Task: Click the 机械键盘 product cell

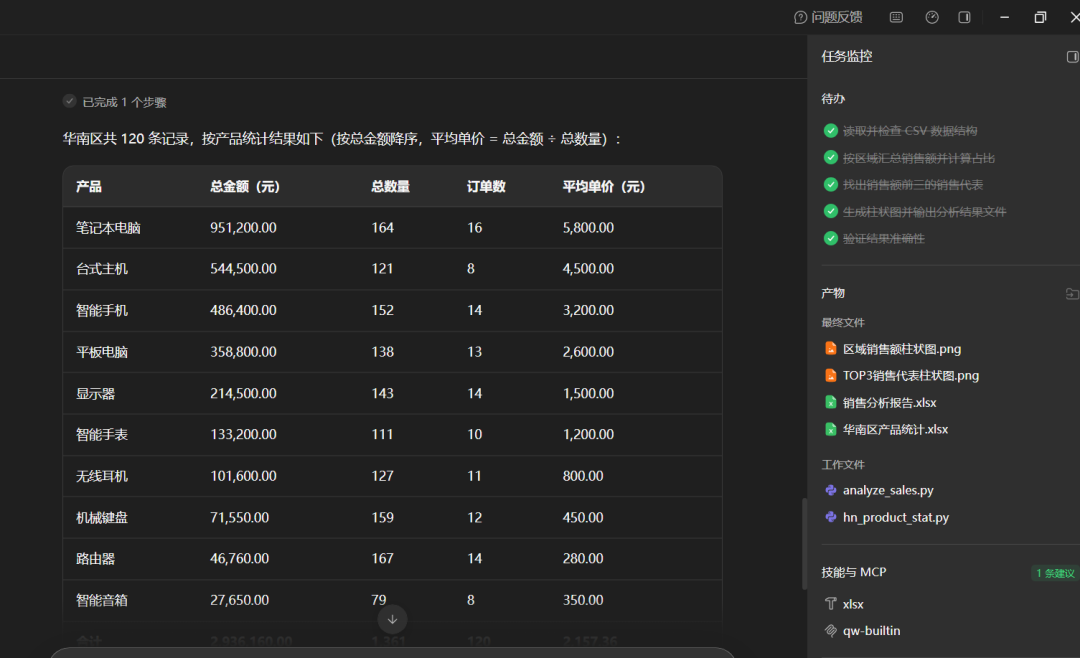Action: coord(102,517)
